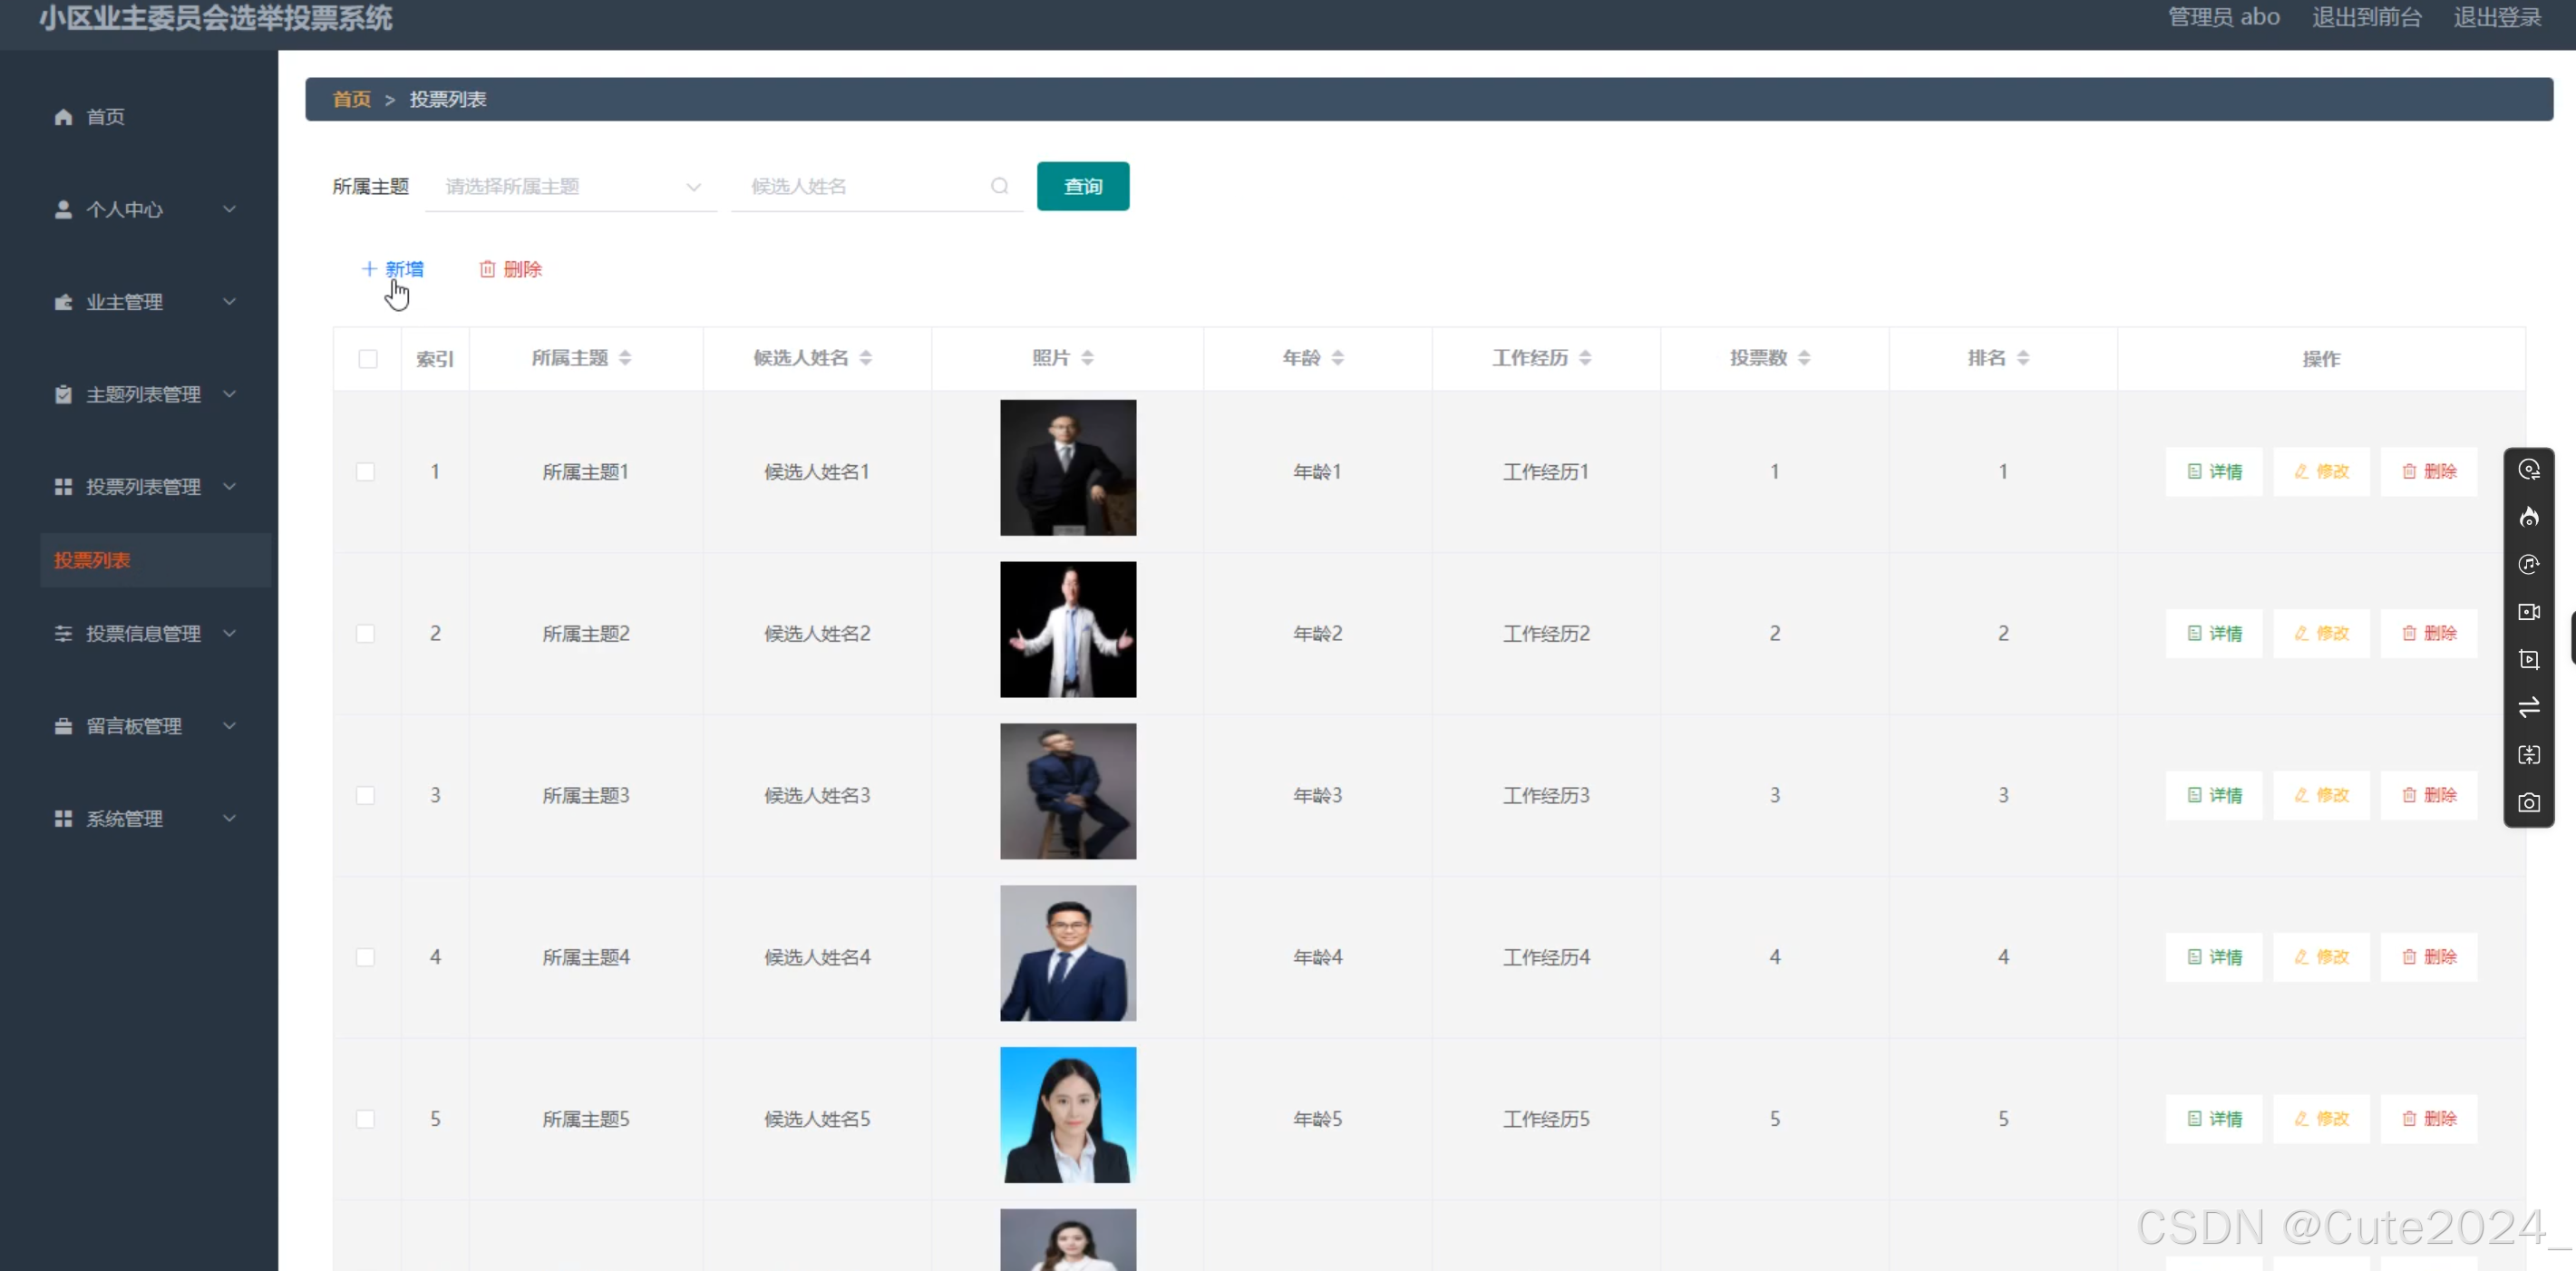This screenshot has height=1271, width=2576.
Task: Click 退出到前台 in top bar
Action: [2367, 17]
